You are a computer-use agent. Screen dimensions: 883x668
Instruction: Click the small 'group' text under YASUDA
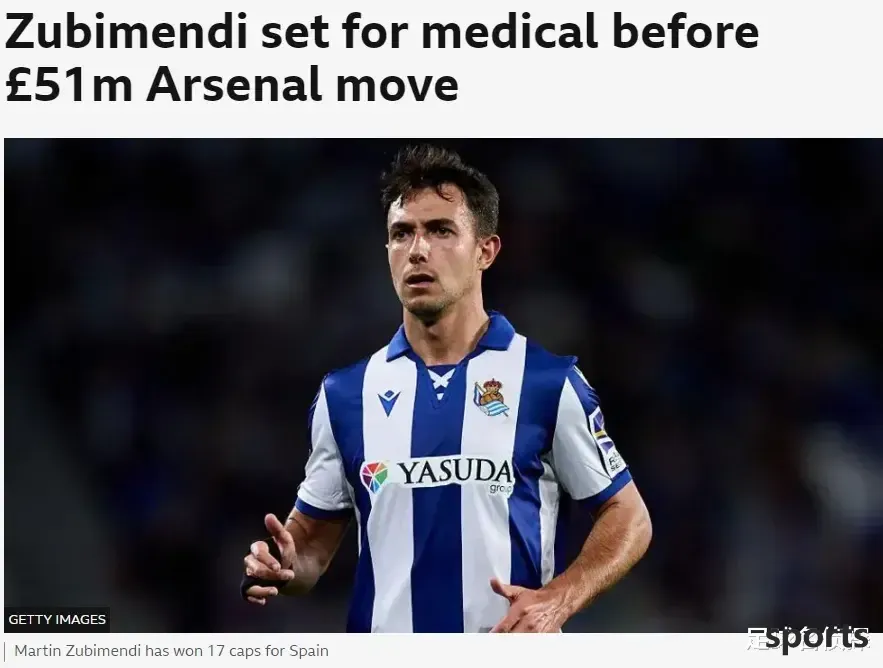pyautogui.click(x=501, y=489)
